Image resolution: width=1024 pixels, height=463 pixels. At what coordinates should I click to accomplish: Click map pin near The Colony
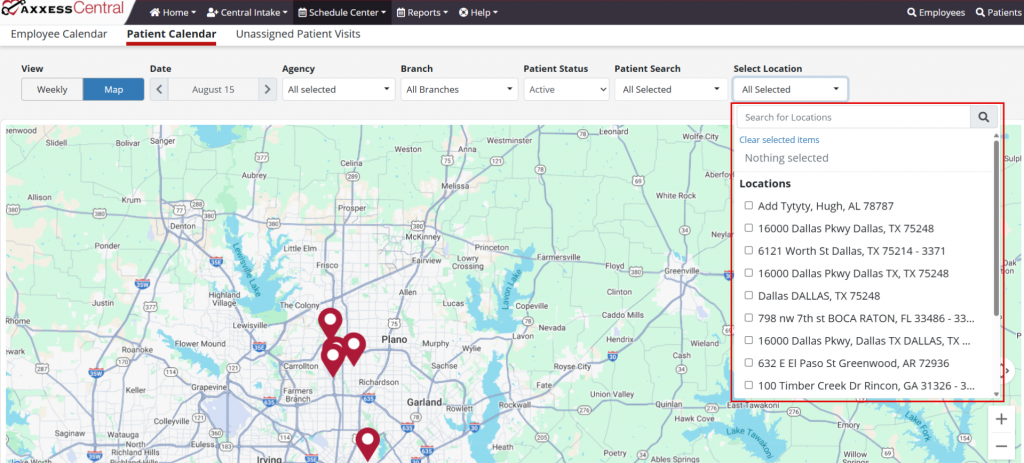[x=330, y=322]
